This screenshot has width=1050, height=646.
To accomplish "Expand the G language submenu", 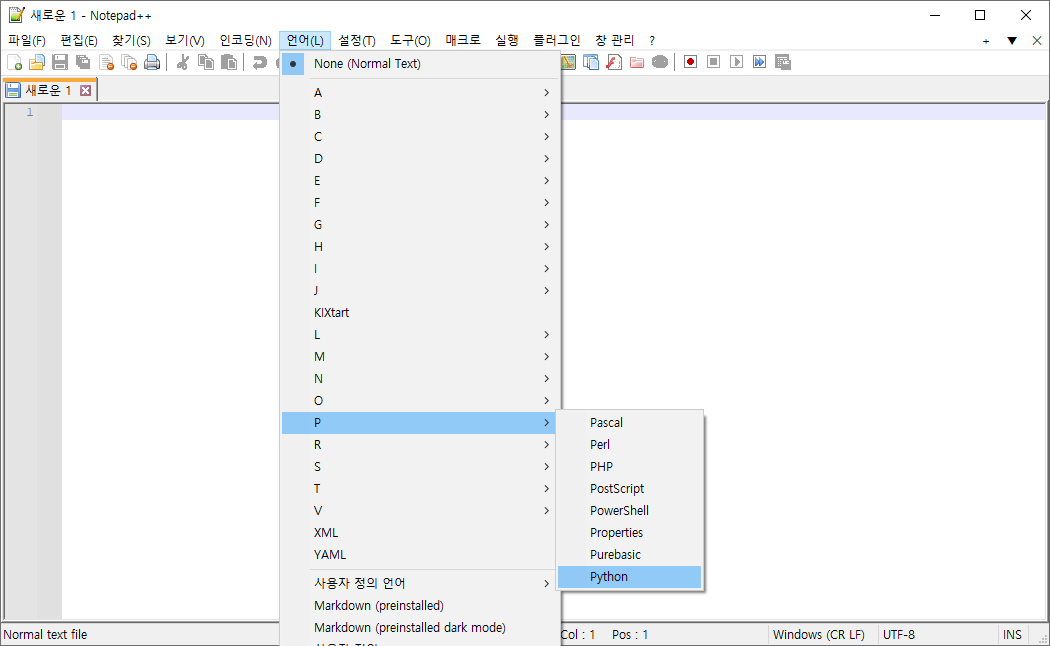I will pos(421,224).
